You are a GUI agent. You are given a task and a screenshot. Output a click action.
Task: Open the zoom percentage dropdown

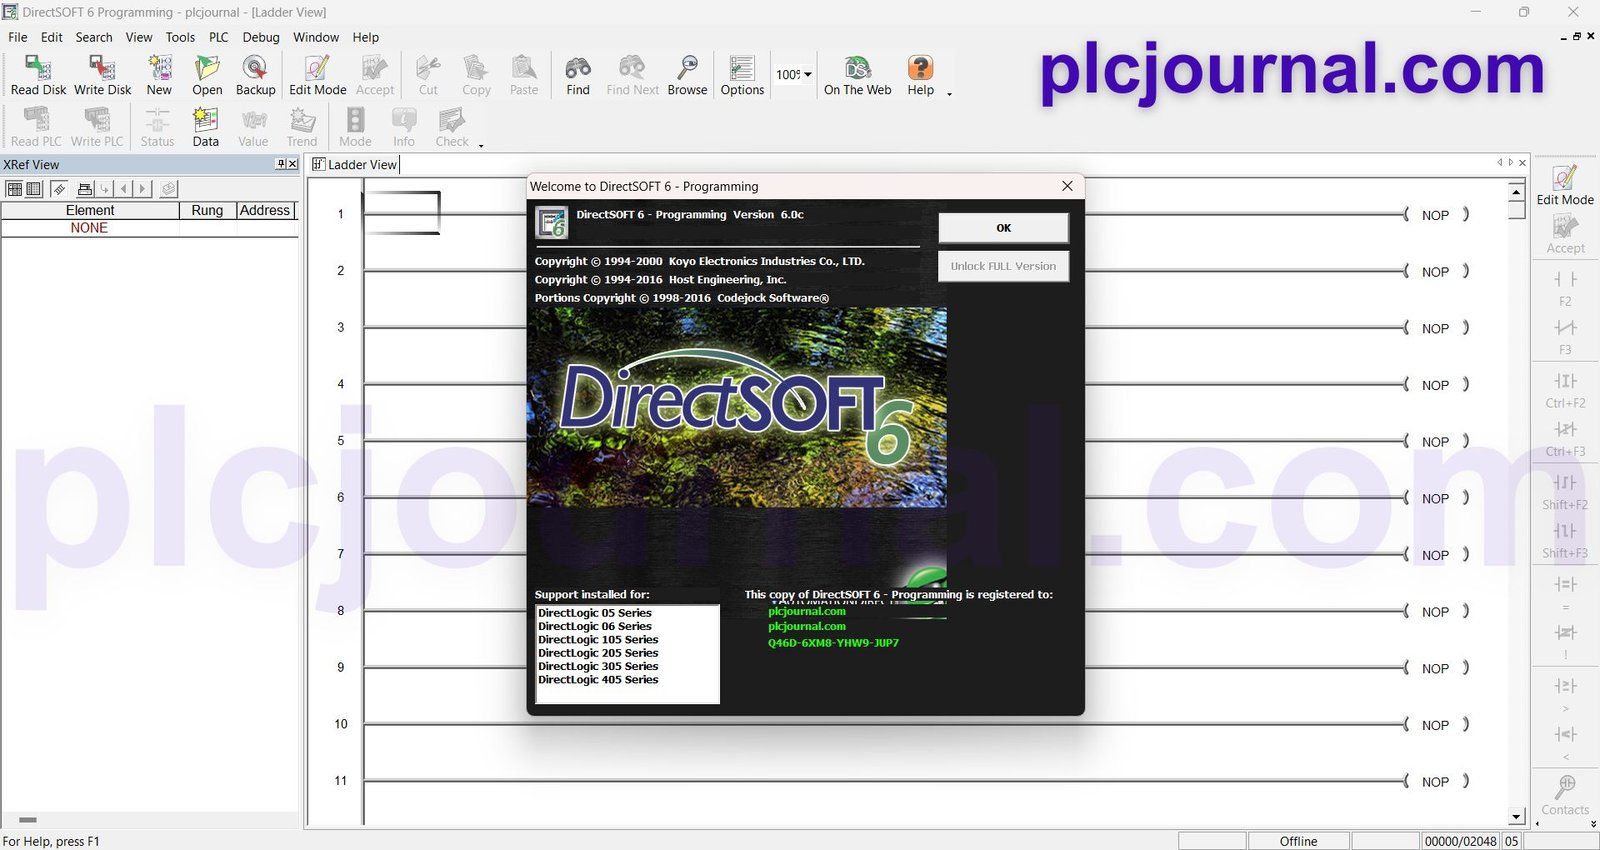click(808, 74)
